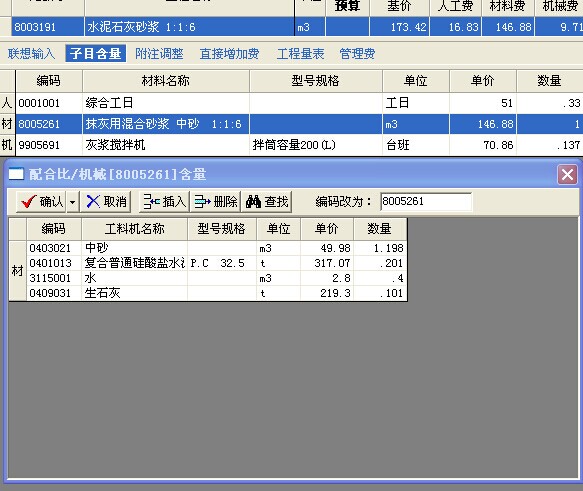
Task: Click code cell 0001001
Action: pyautogui.click(x=49, y=103)
